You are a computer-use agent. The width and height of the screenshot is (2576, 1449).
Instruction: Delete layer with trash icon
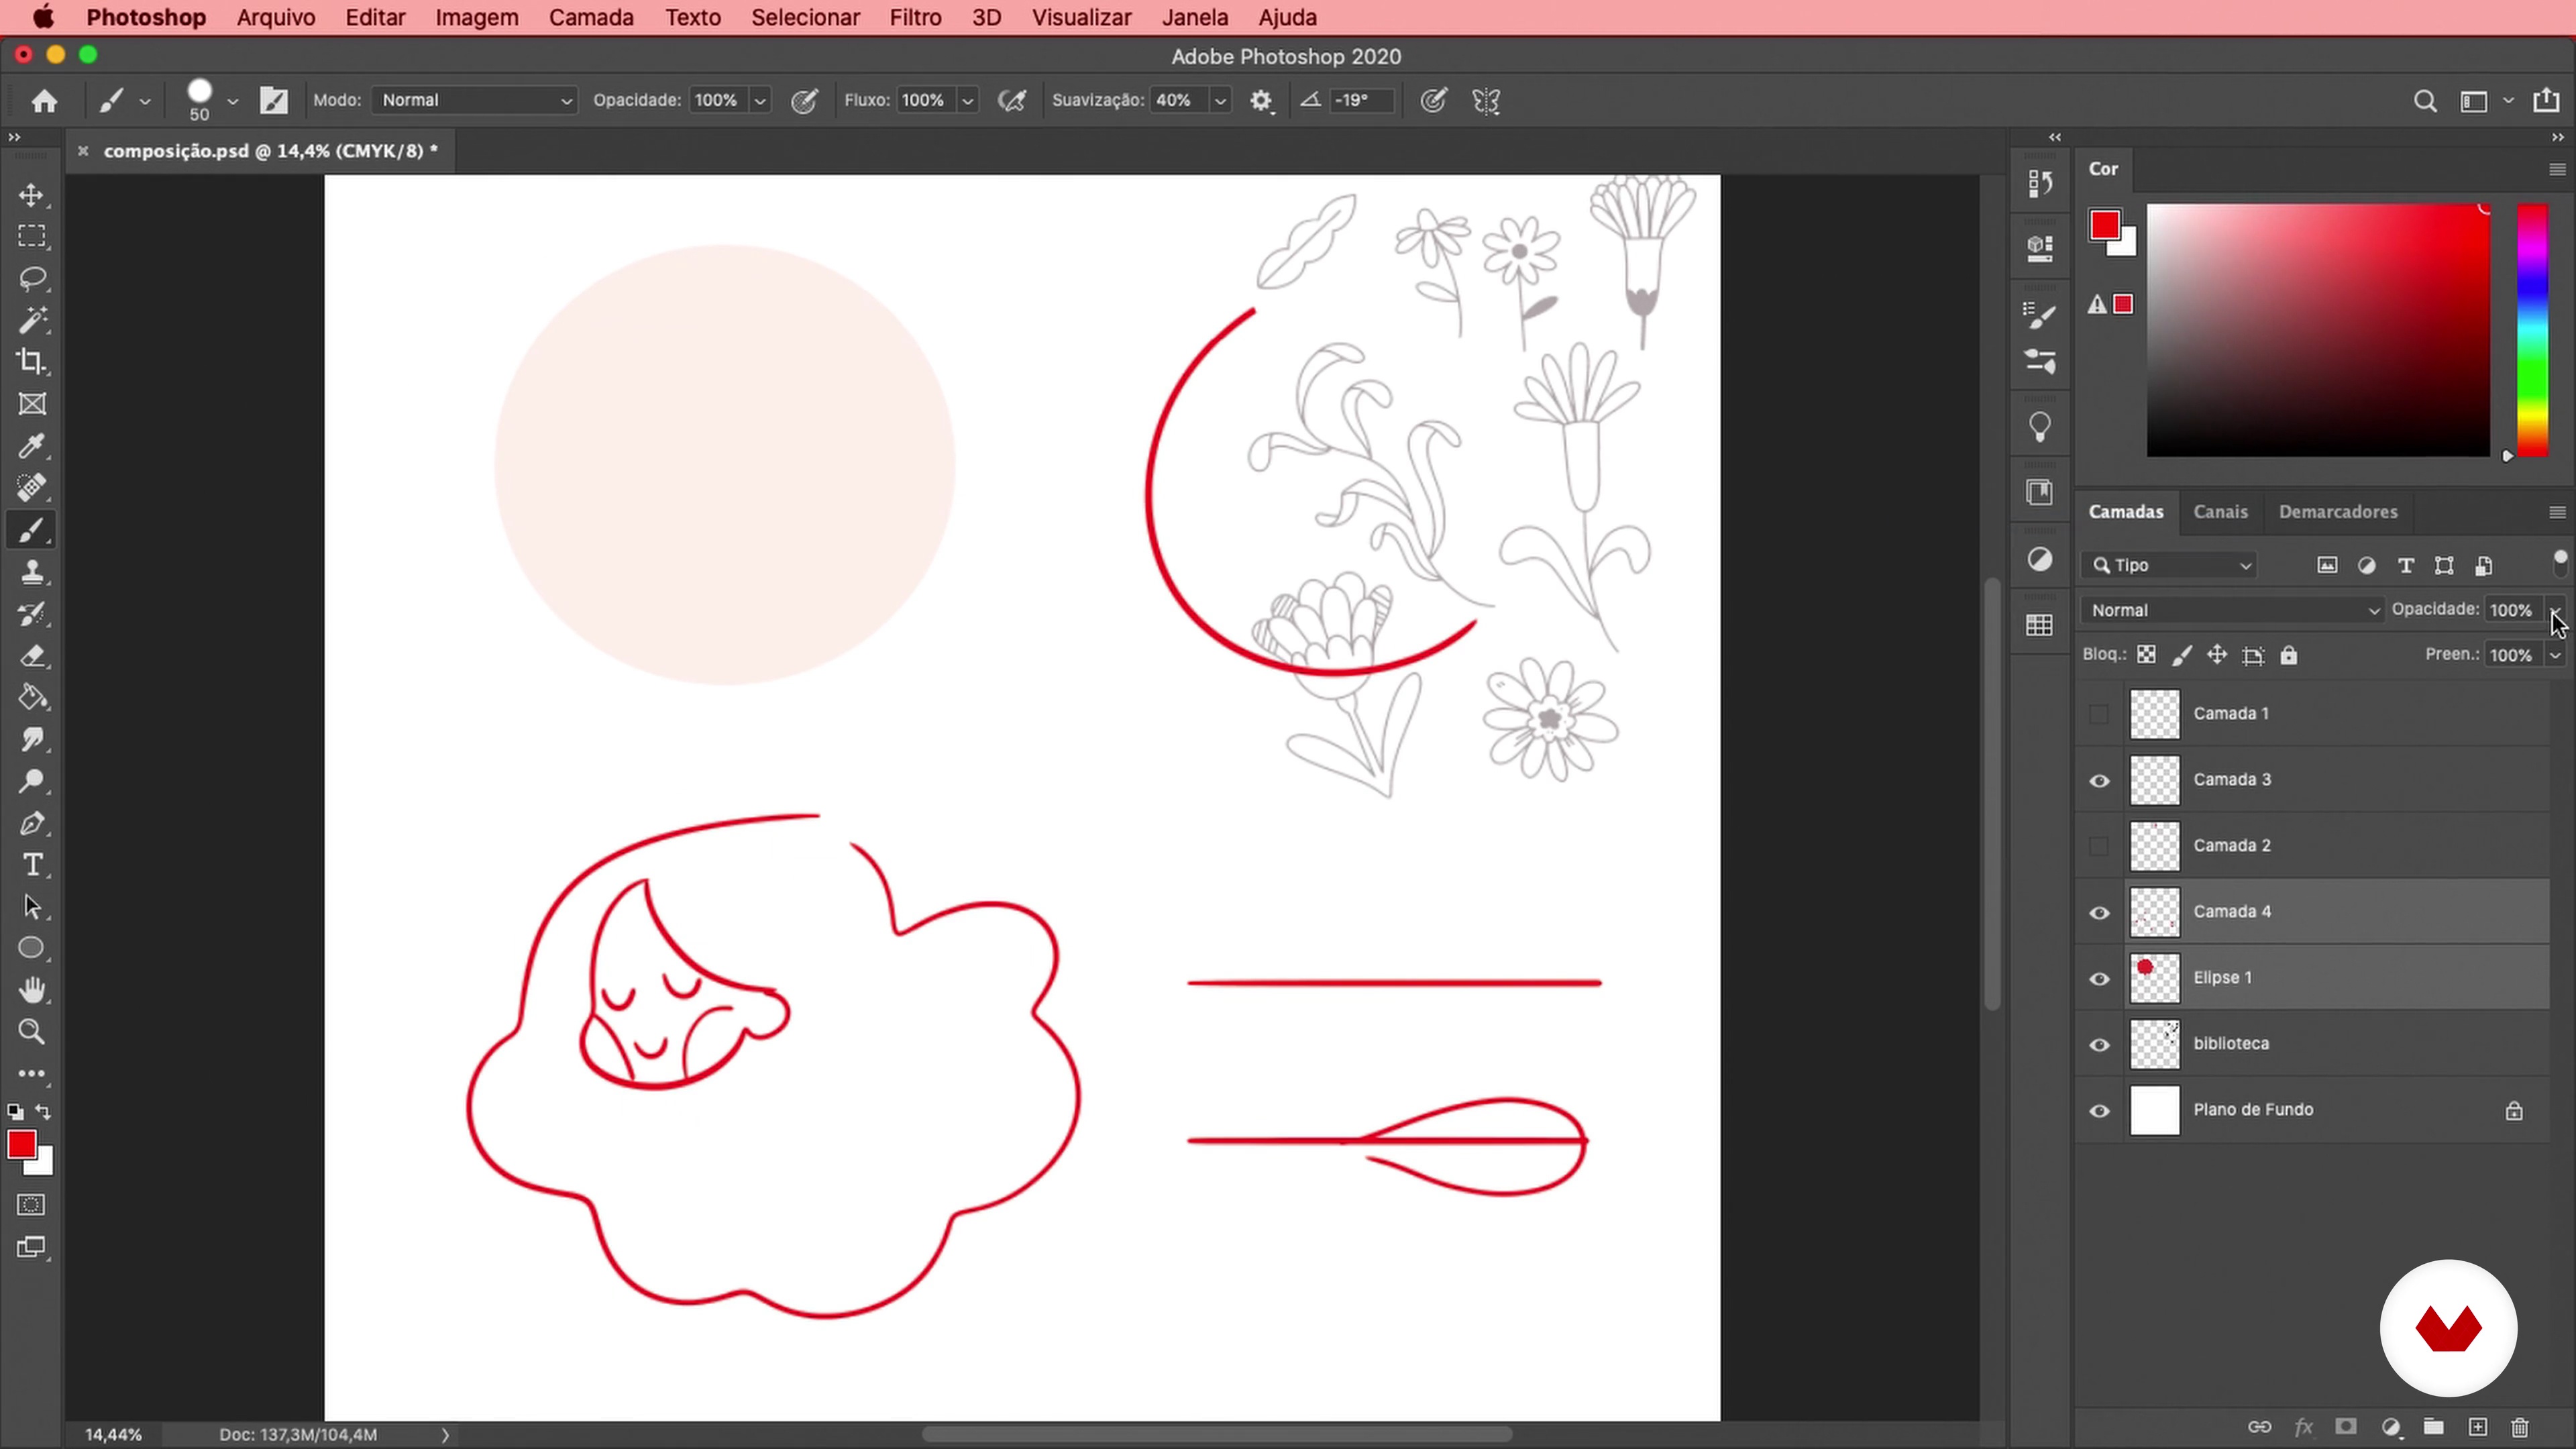pos(2520,1427)
